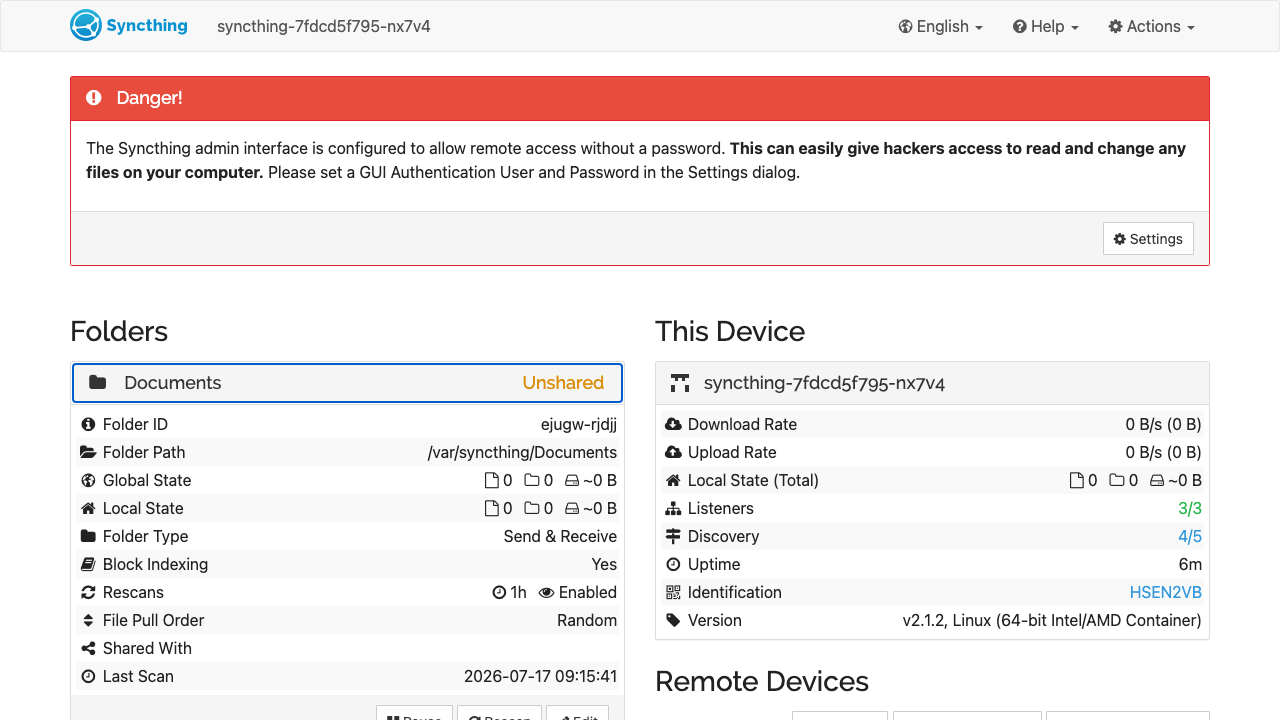This screenshot has width=1280, height=720.
Task: Click the exclamation icon beside Danger!
Action: (x=94, y=98)
